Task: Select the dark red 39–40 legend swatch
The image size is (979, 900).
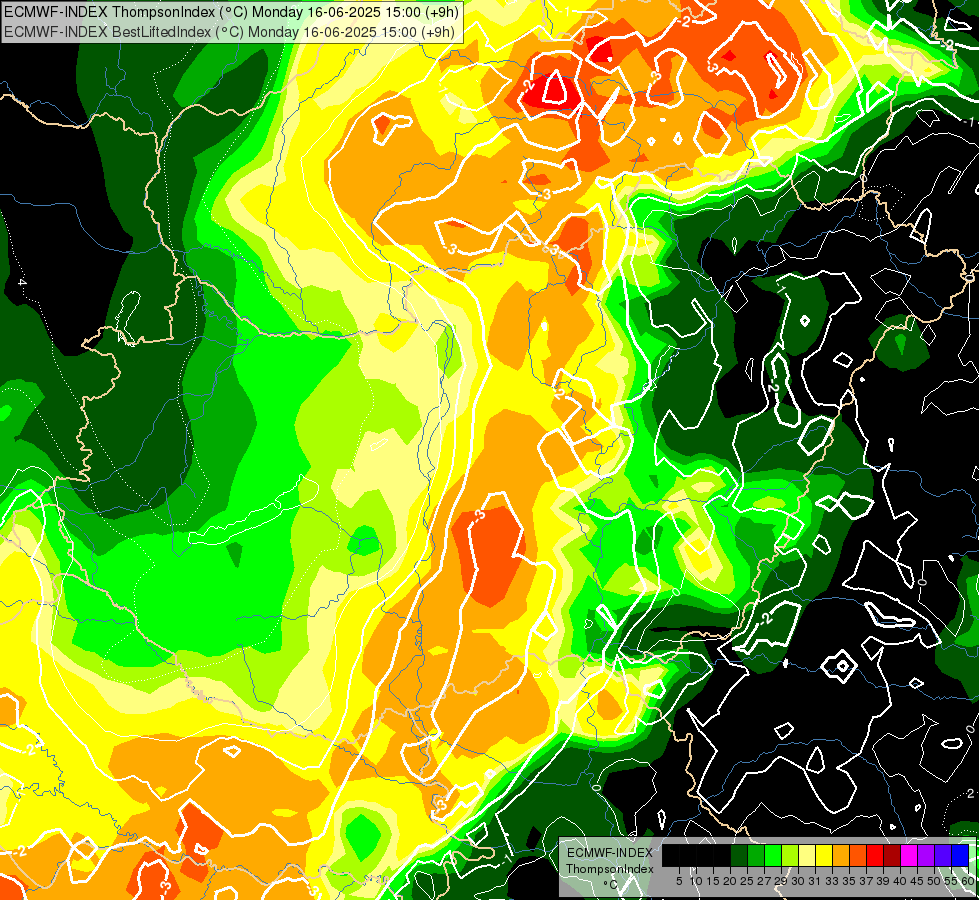Action: (892, 855)
